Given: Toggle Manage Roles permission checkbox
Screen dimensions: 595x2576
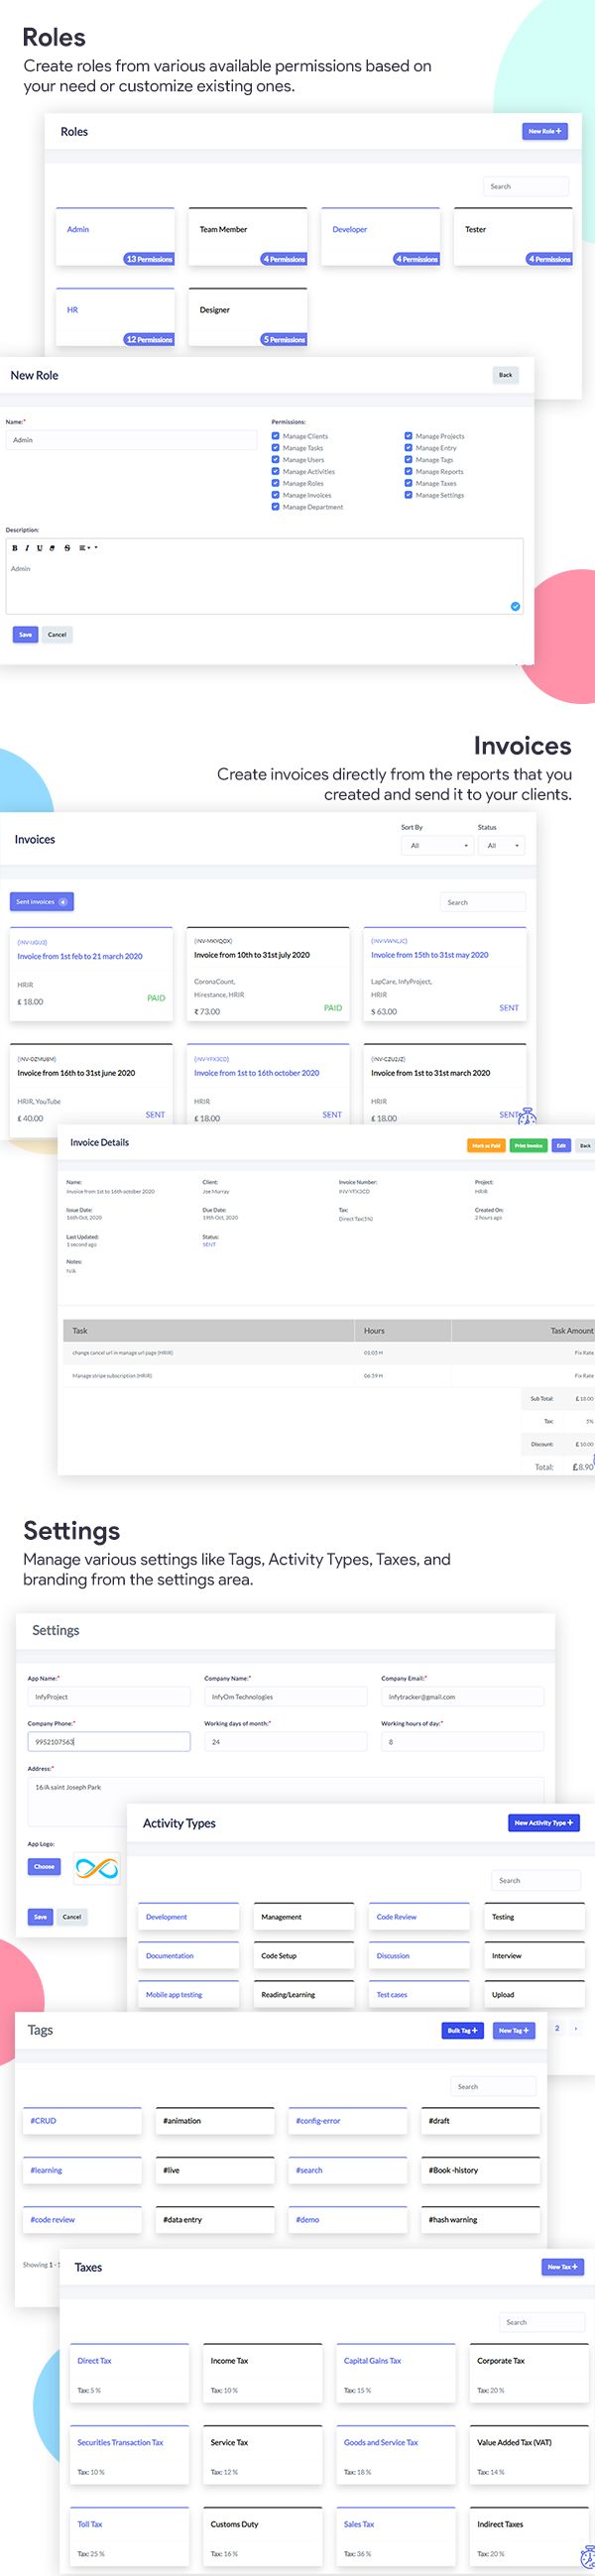Looking at the screenshot, I should point(275,483).
